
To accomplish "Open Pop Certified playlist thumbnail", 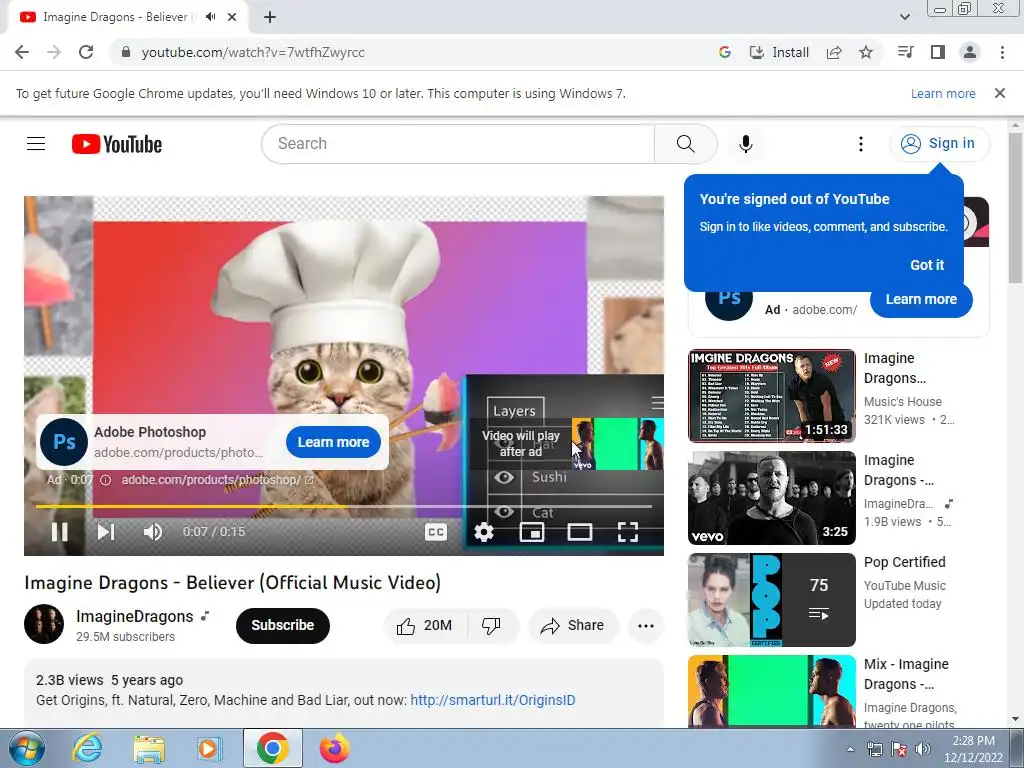I will click(772, 600).
